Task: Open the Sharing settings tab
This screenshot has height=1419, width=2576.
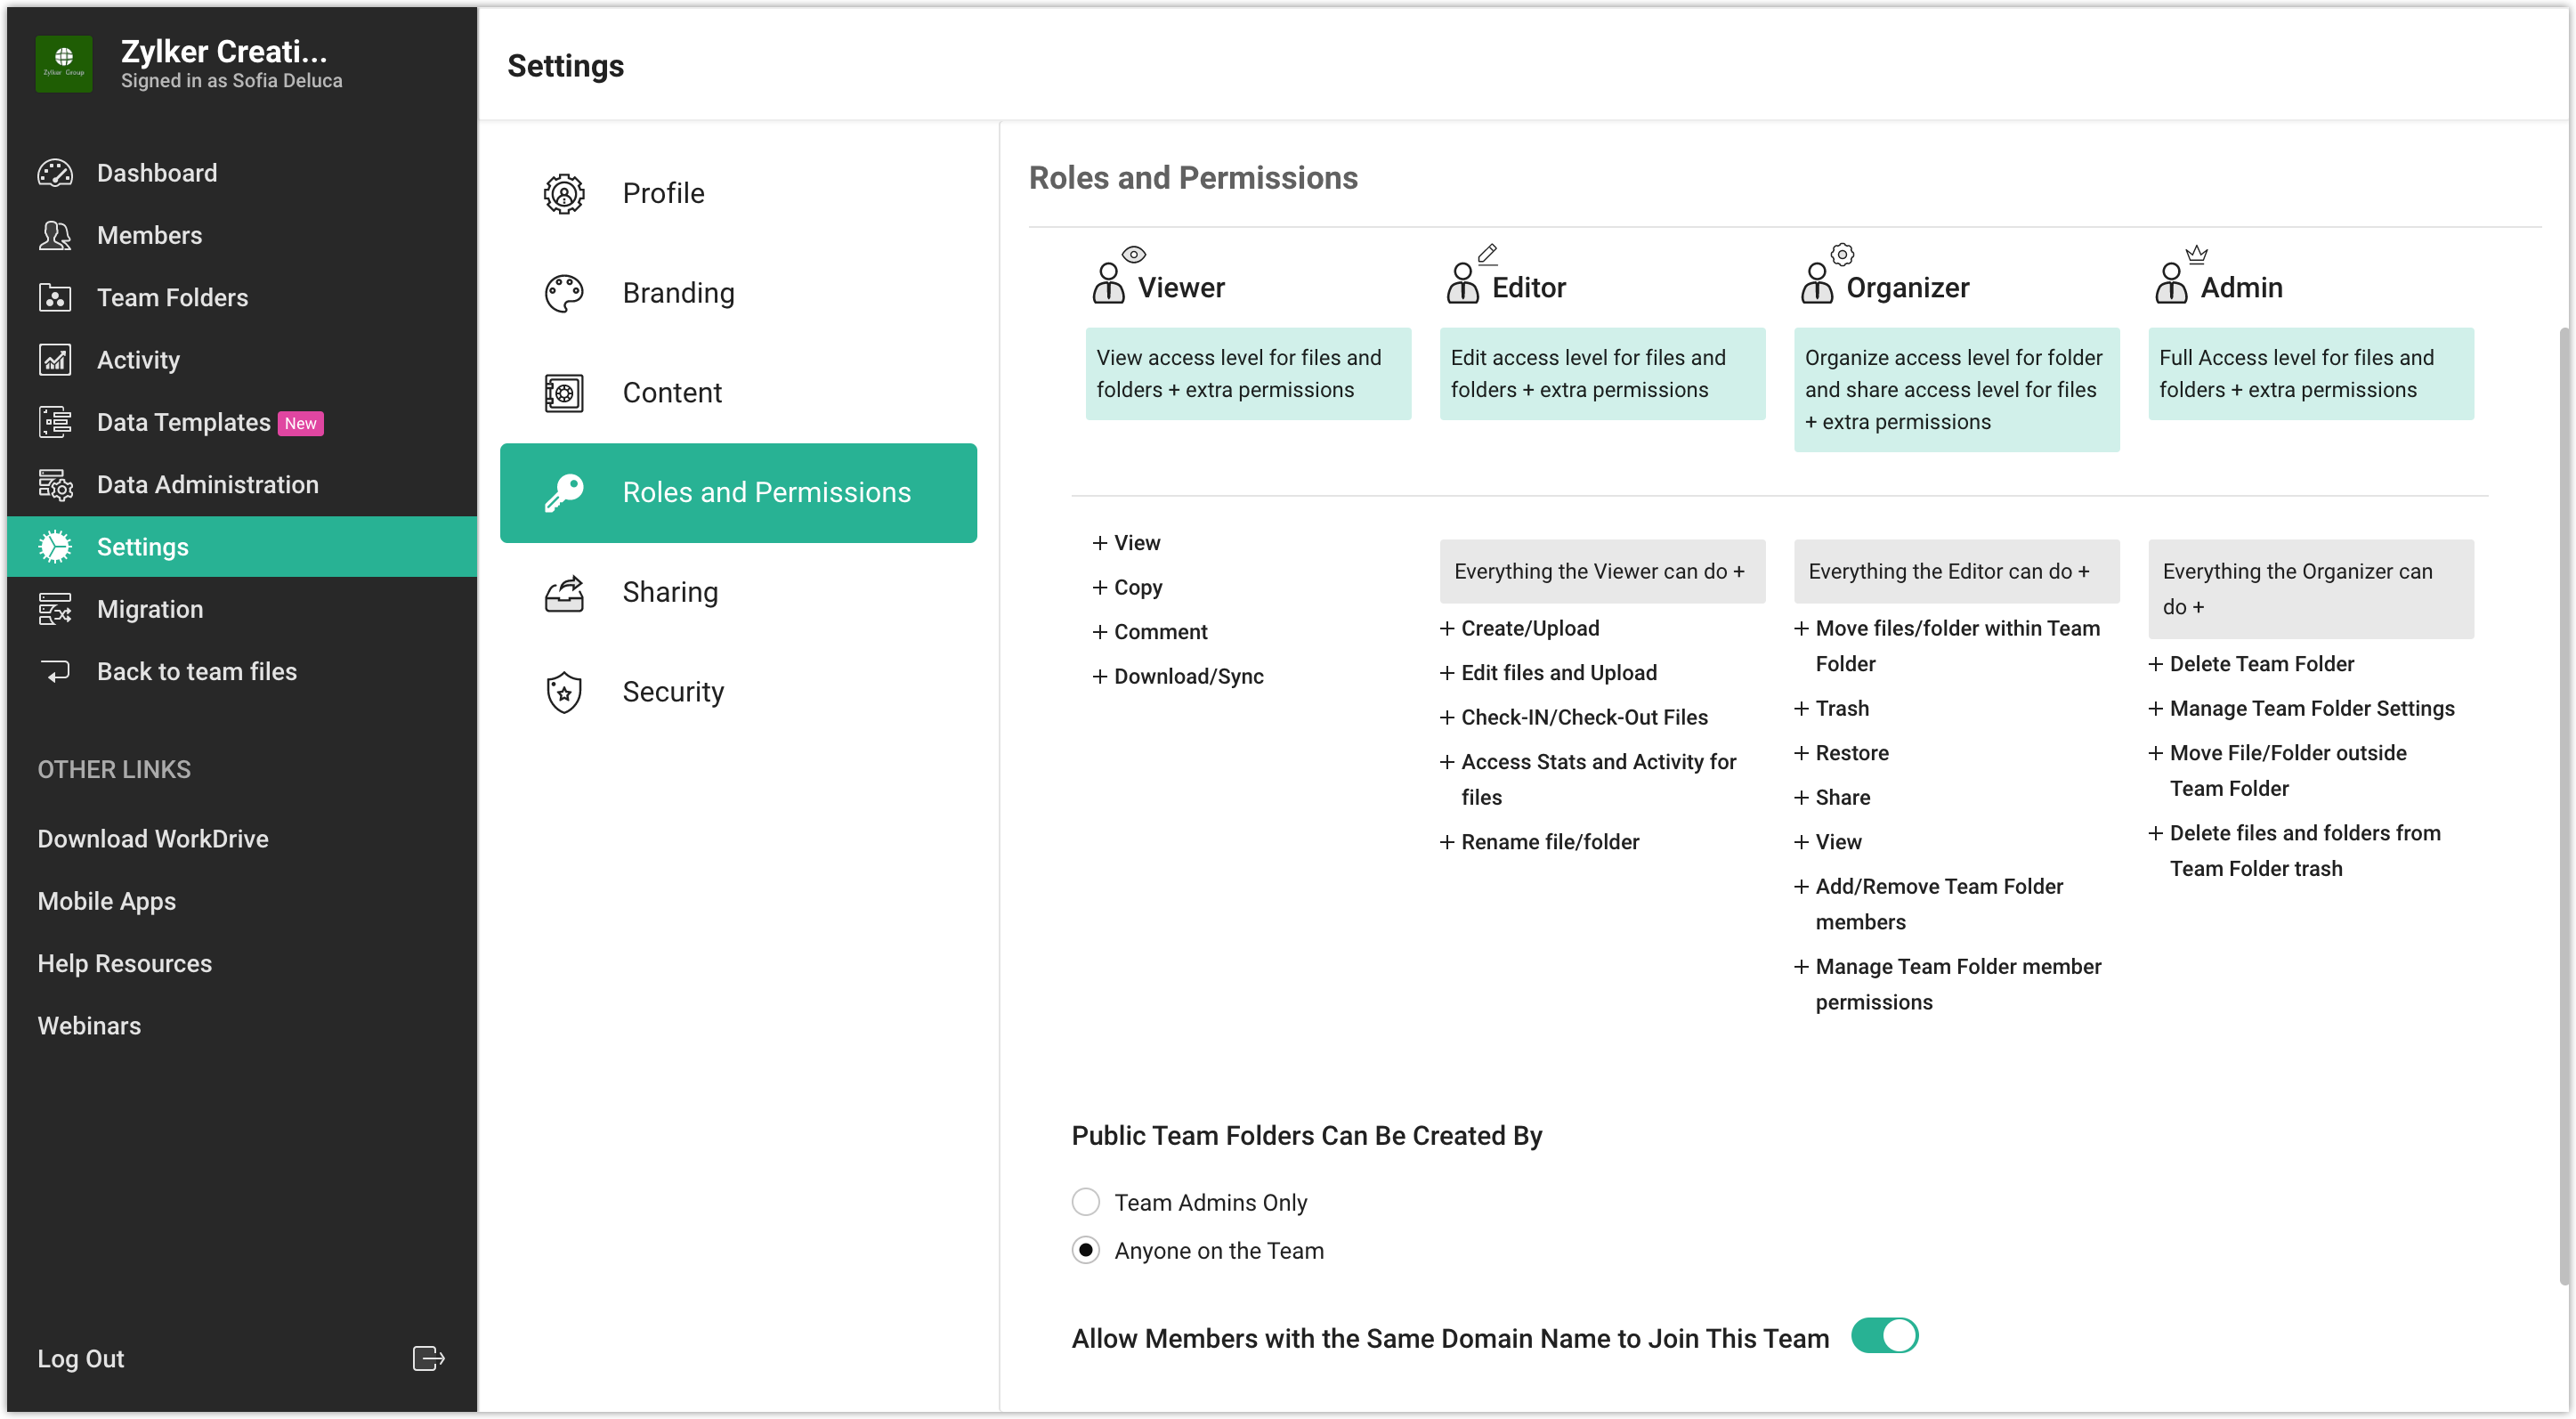Action: 670,592
